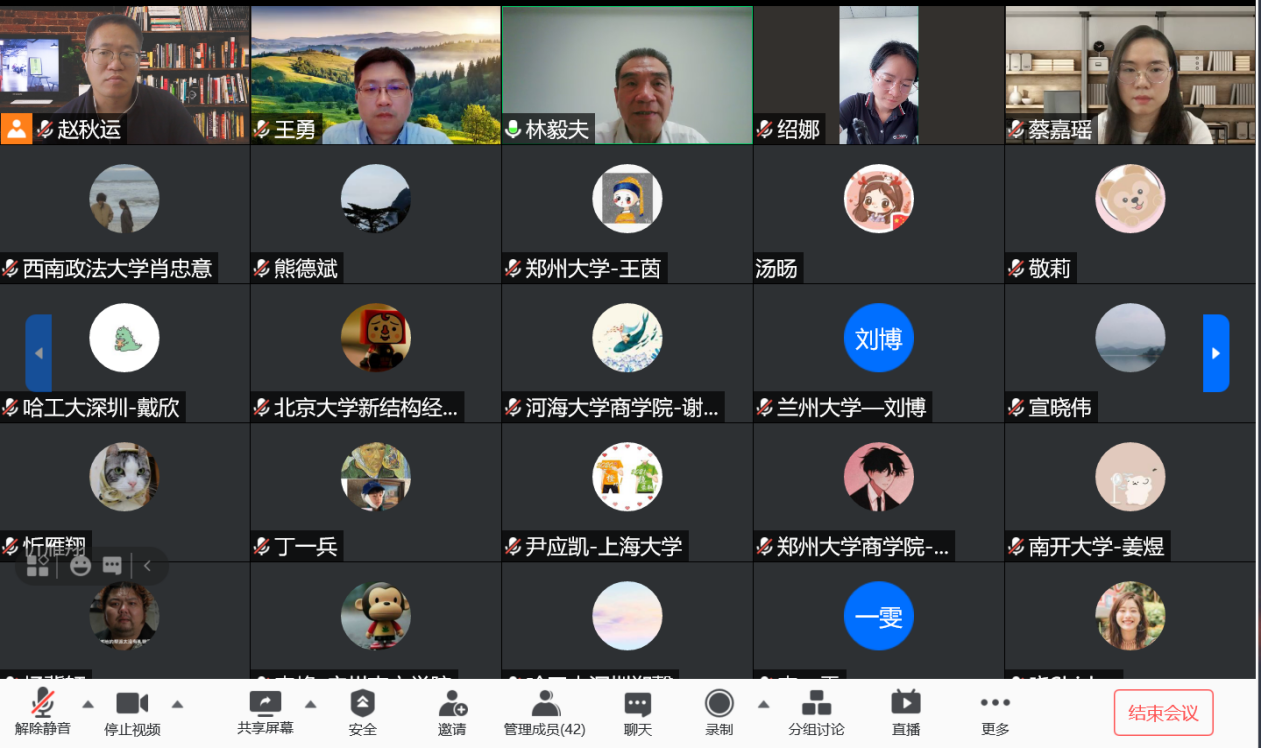
Task: Select 王勇 video tile
Action: [x=375, y=75]
